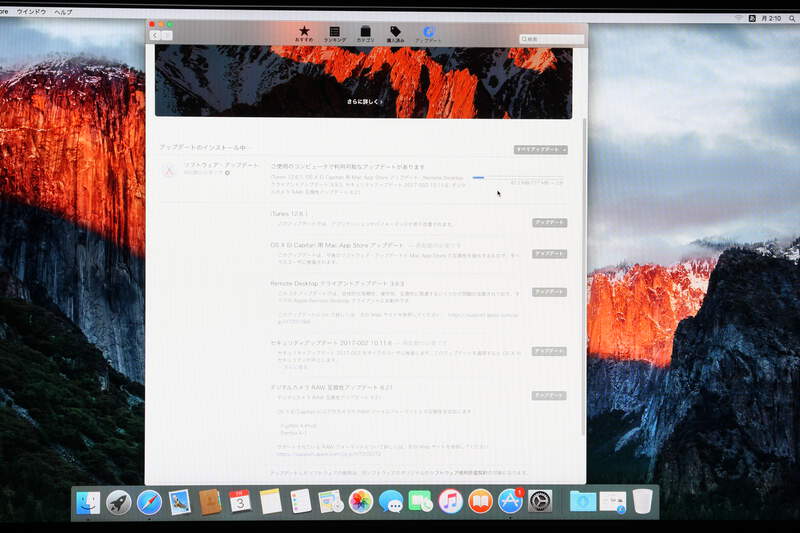Open Notes from the Dock
Viewport: 800px width, 533px height.
[270, 501]
